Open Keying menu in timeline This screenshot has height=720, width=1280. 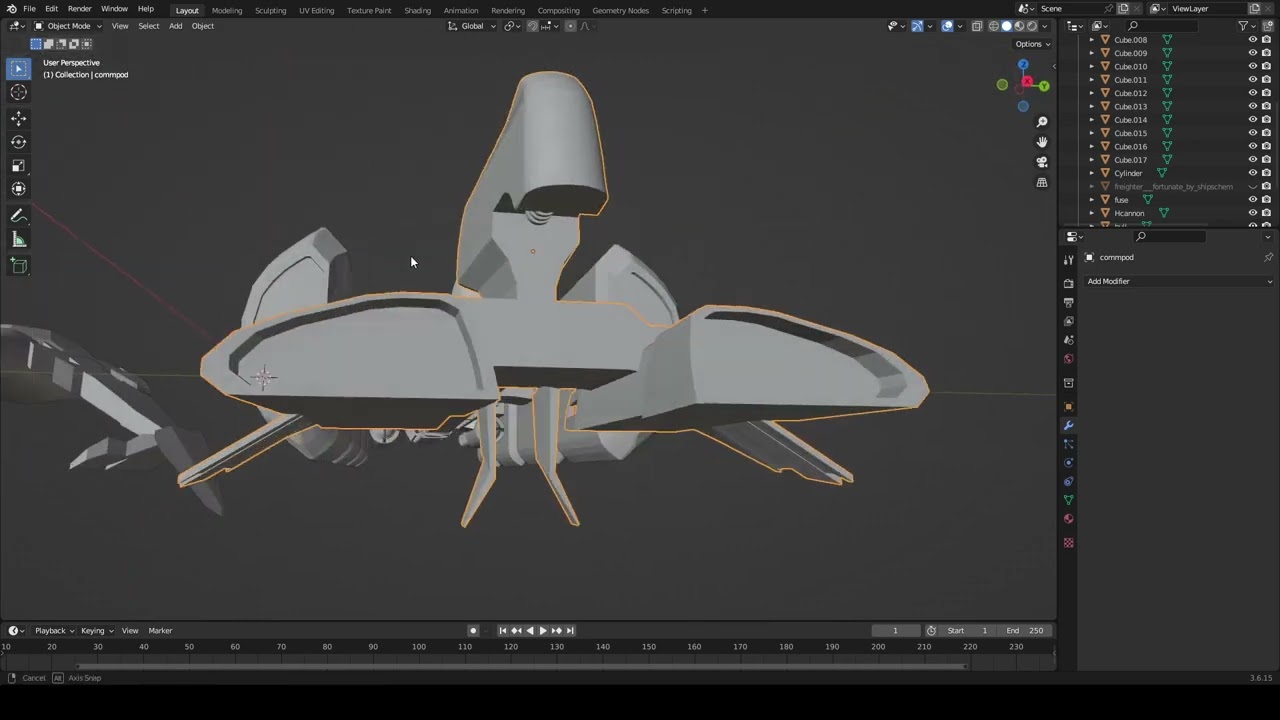point(97,631)
